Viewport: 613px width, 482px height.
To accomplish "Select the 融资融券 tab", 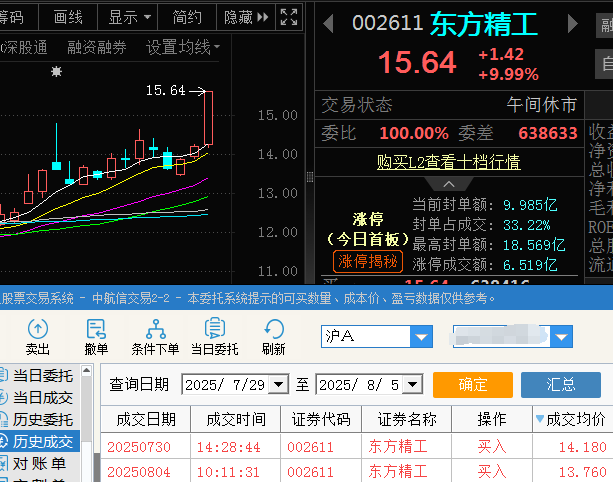I will click(97, 47).
